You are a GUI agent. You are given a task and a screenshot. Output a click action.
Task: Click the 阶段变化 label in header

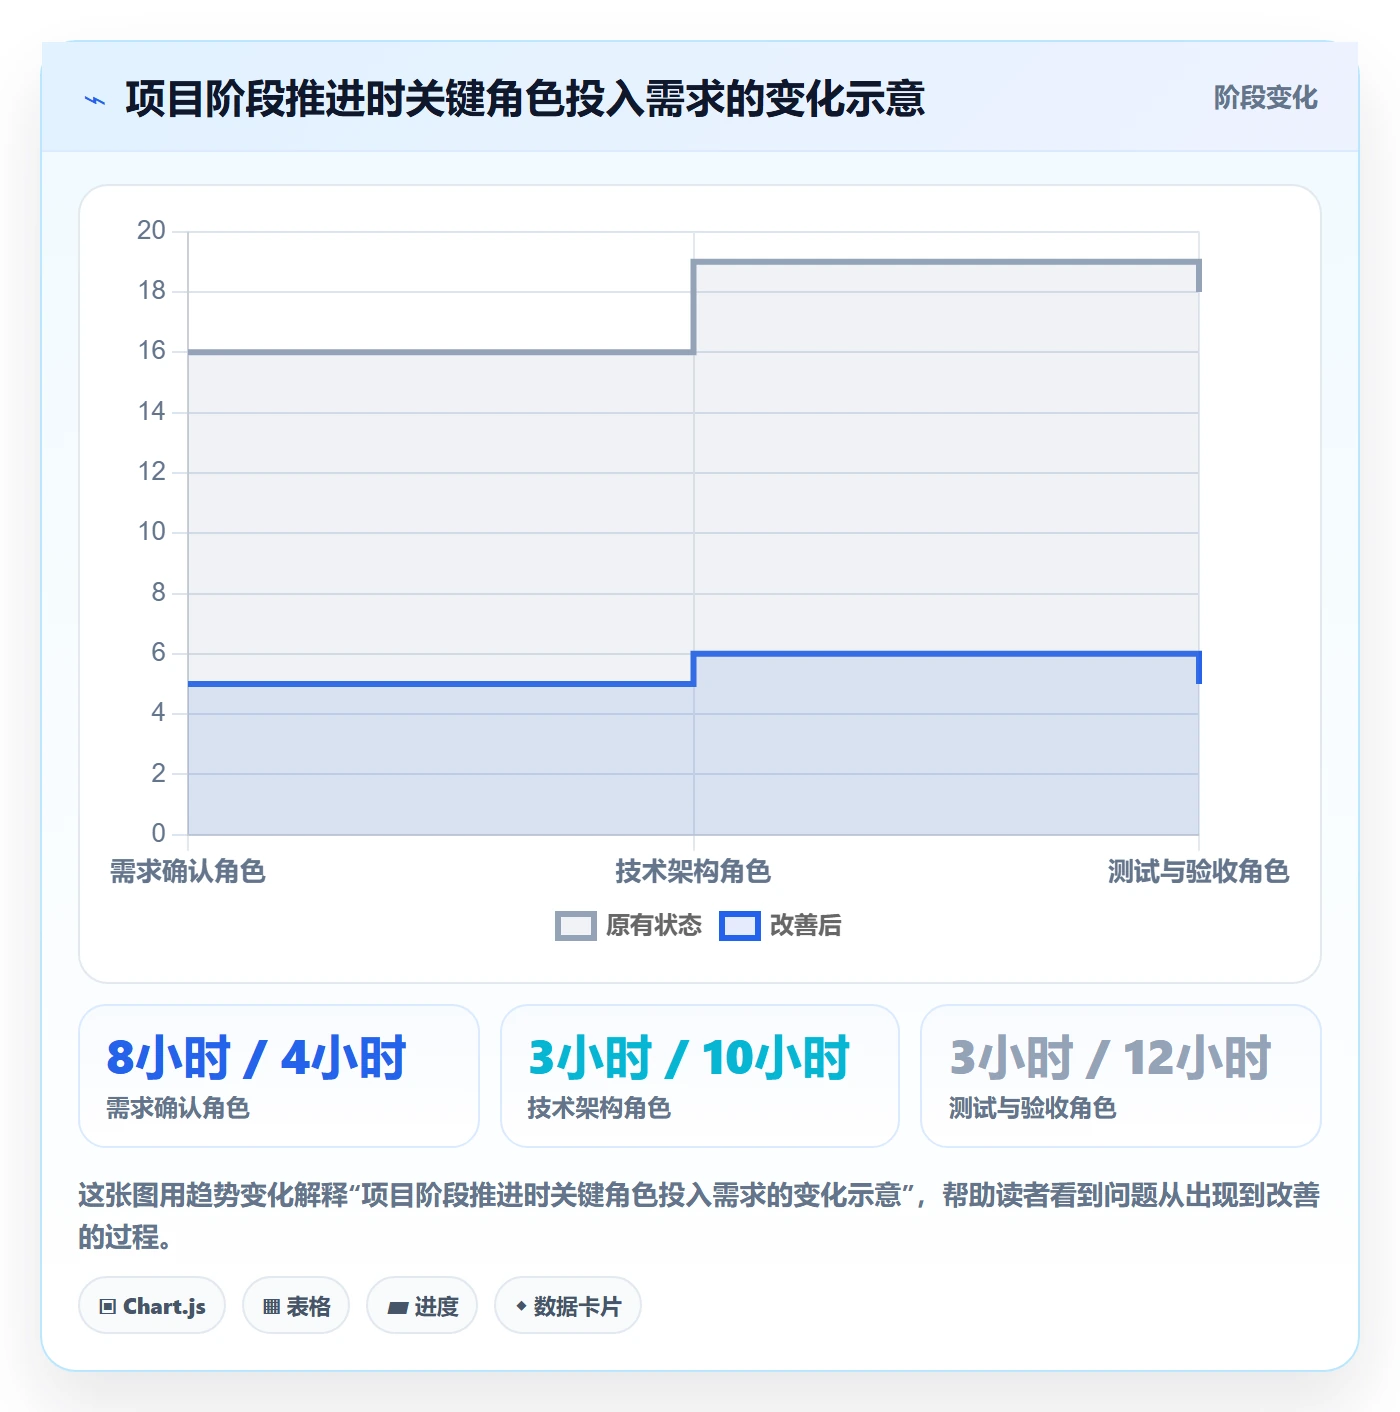pos(1265,98)
